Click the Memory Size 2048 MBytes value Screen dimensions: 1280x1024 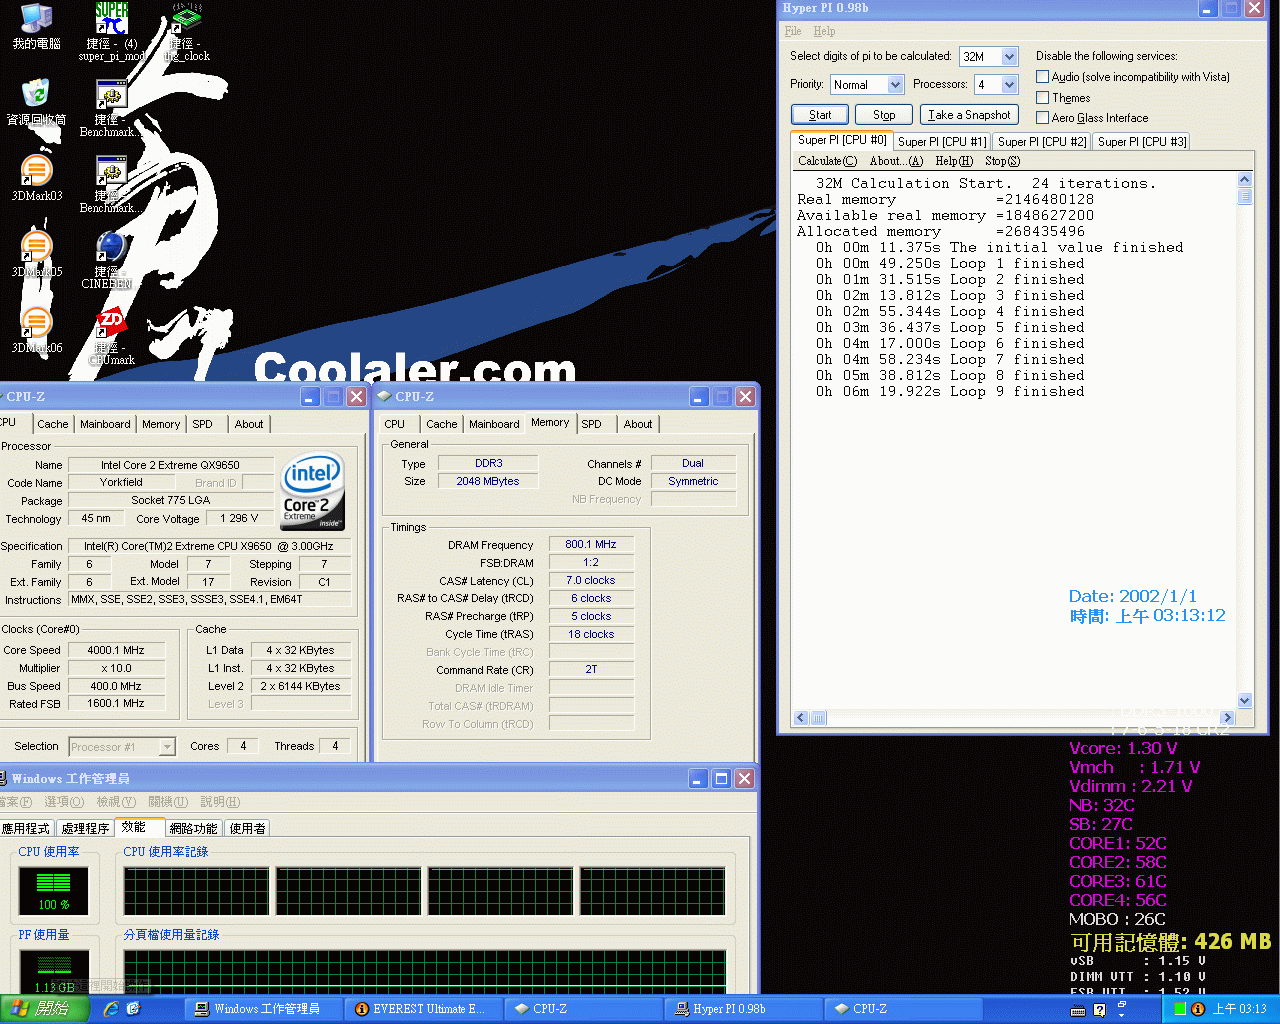[x=488, y=482]
